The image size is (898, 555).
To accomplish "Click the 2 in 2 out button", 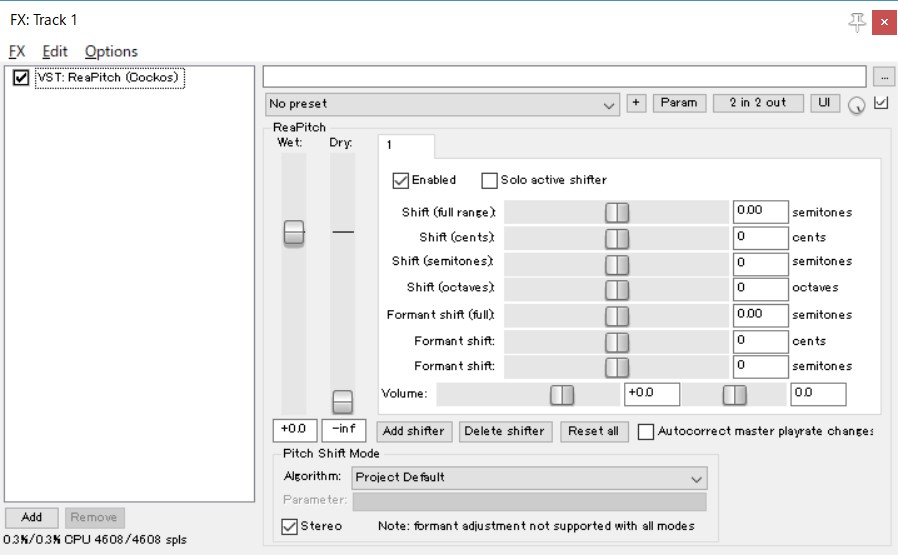I will 758,103.
